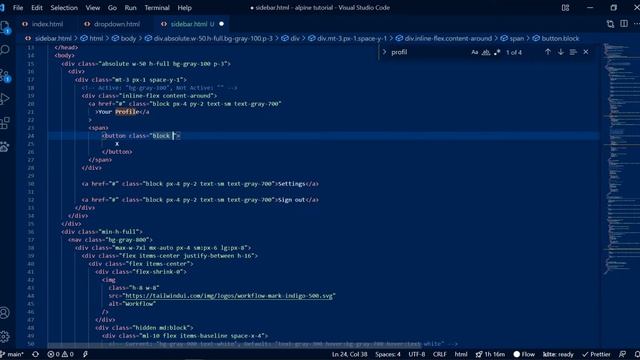
Task: Open the Run menu
Action: point(131,8)
